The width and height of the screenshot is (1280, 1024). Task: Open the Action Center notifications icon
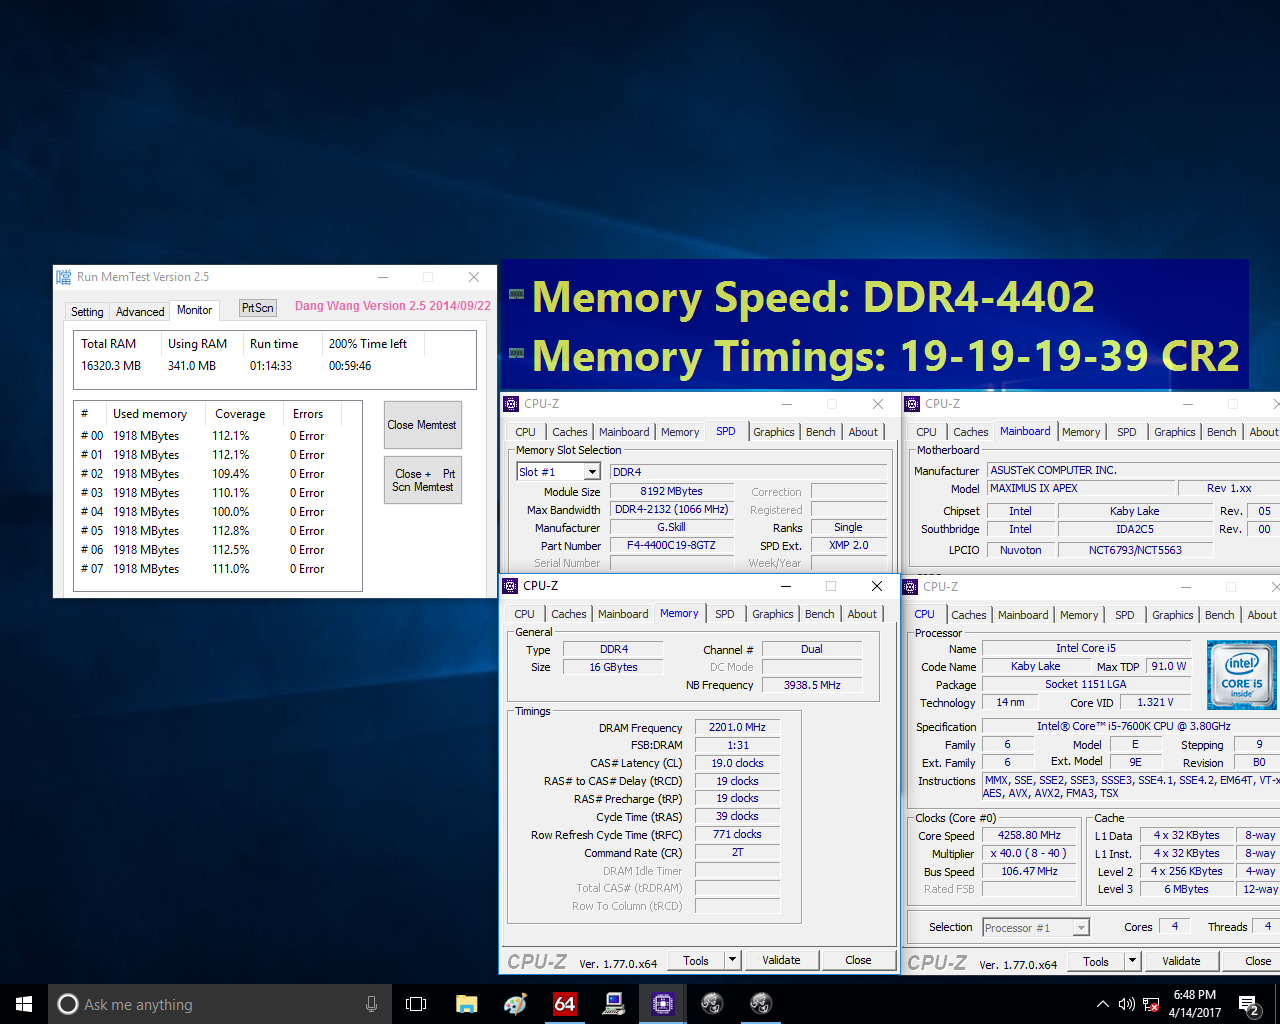[x=1249, y=1004]
